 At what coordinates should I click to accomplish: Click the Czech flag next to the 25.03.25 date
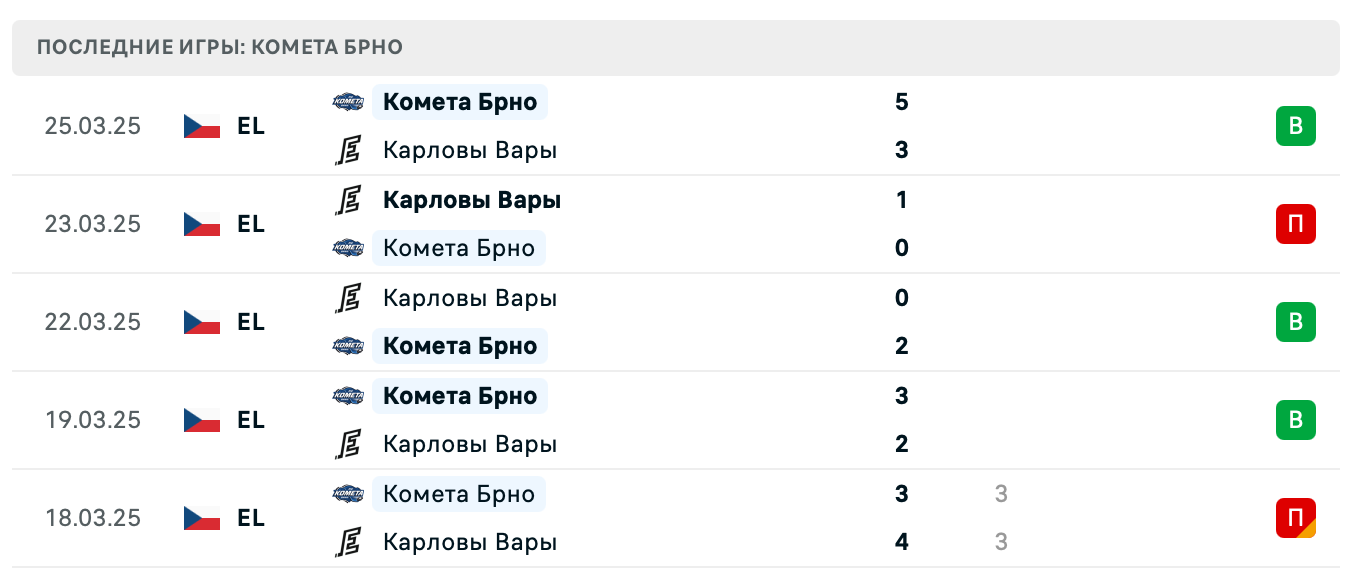coord(200,126)
